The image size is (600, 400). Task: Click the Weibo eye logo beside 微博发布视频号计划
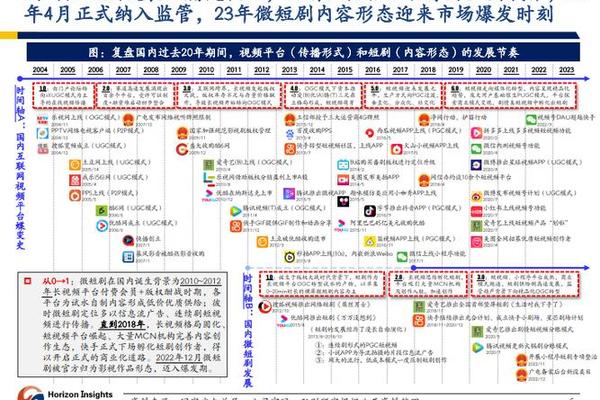tap(476, 197)
